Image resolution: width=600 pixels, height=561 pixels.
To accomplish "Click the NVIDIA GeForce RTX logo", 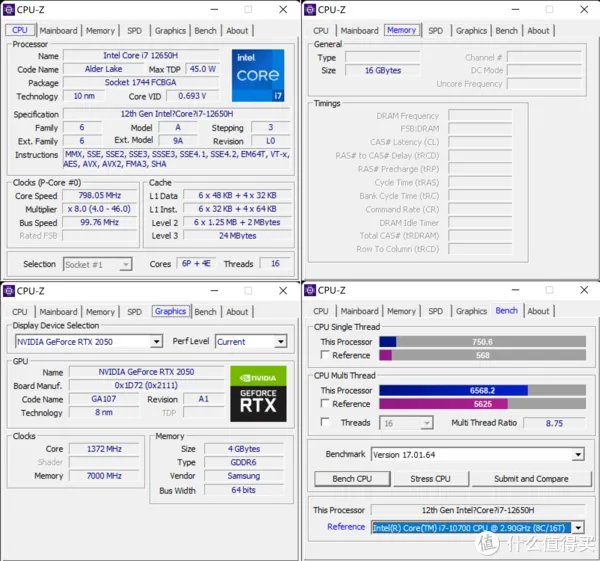I will [x=258, y=394].
